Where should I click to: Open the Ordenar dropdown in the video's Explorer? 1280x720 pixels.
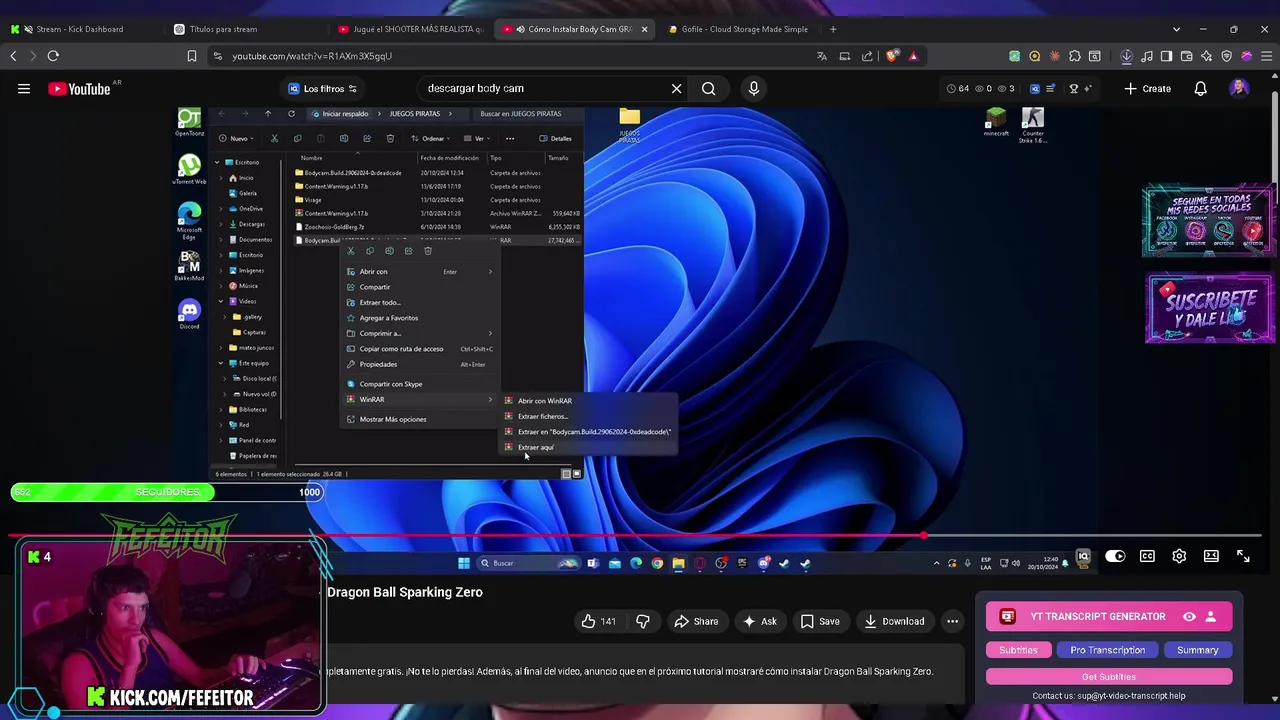point(431,138)
